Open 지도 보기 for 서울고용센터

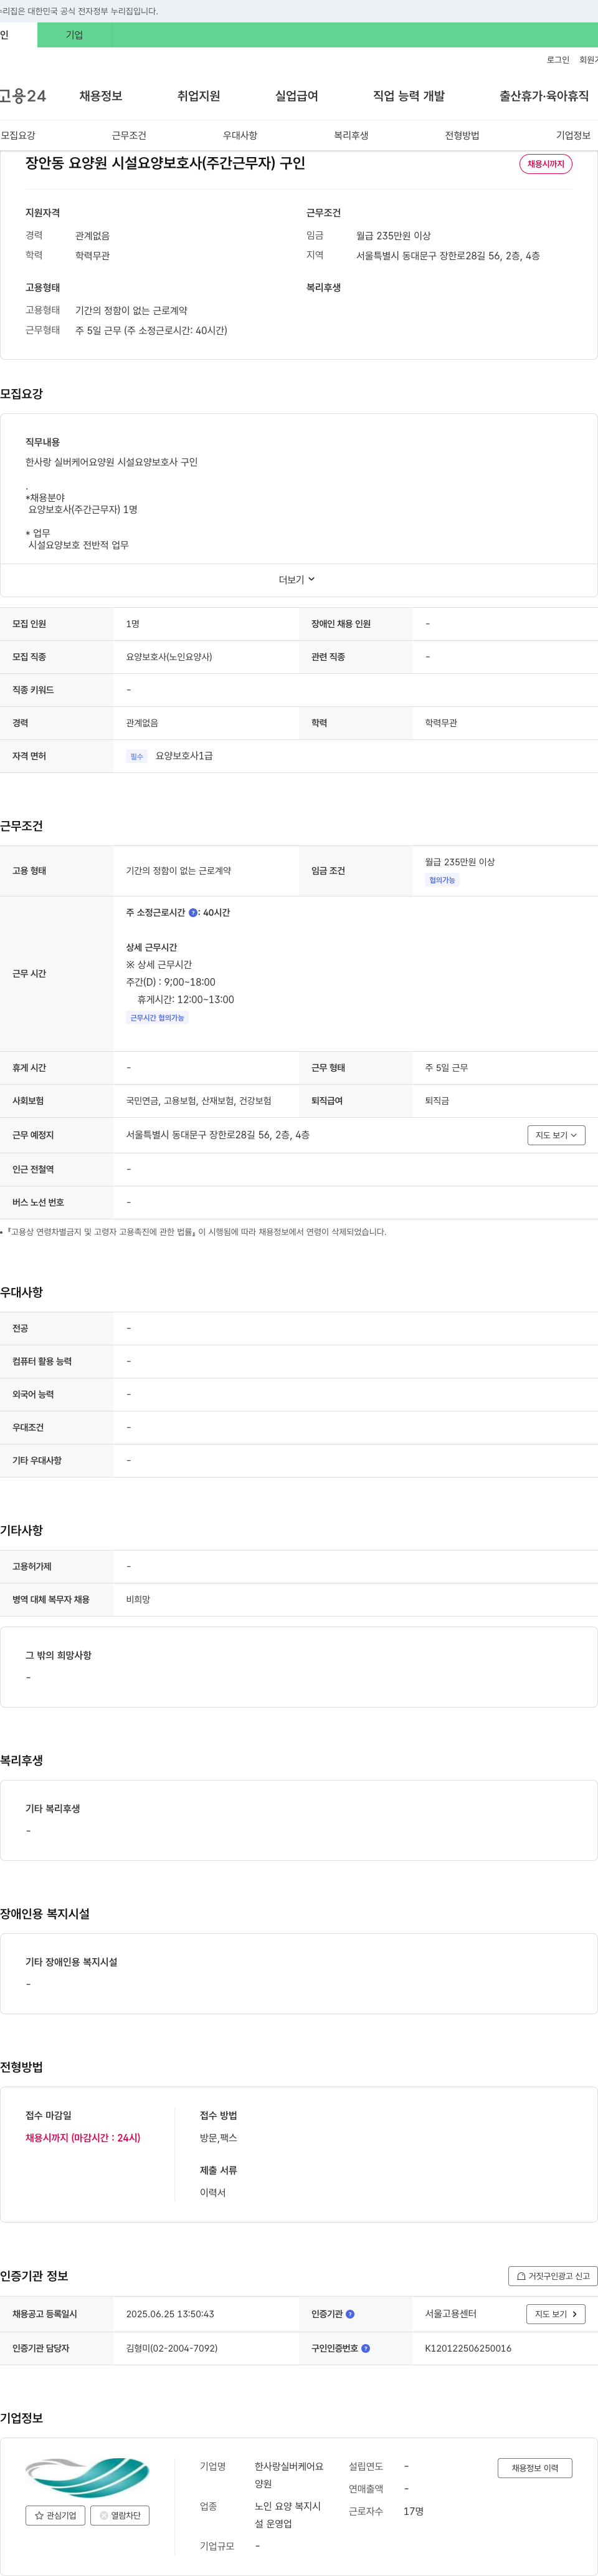click(556, 2314)
